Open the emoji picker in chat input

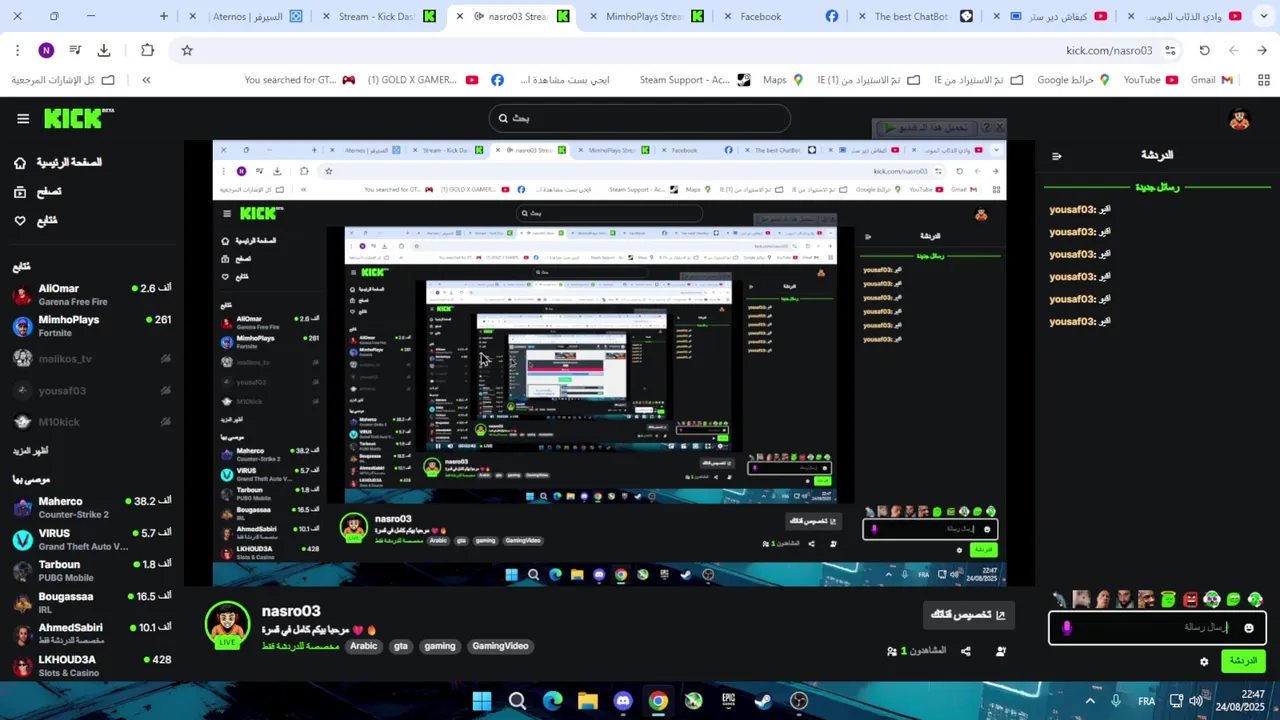coord(1248,628)
